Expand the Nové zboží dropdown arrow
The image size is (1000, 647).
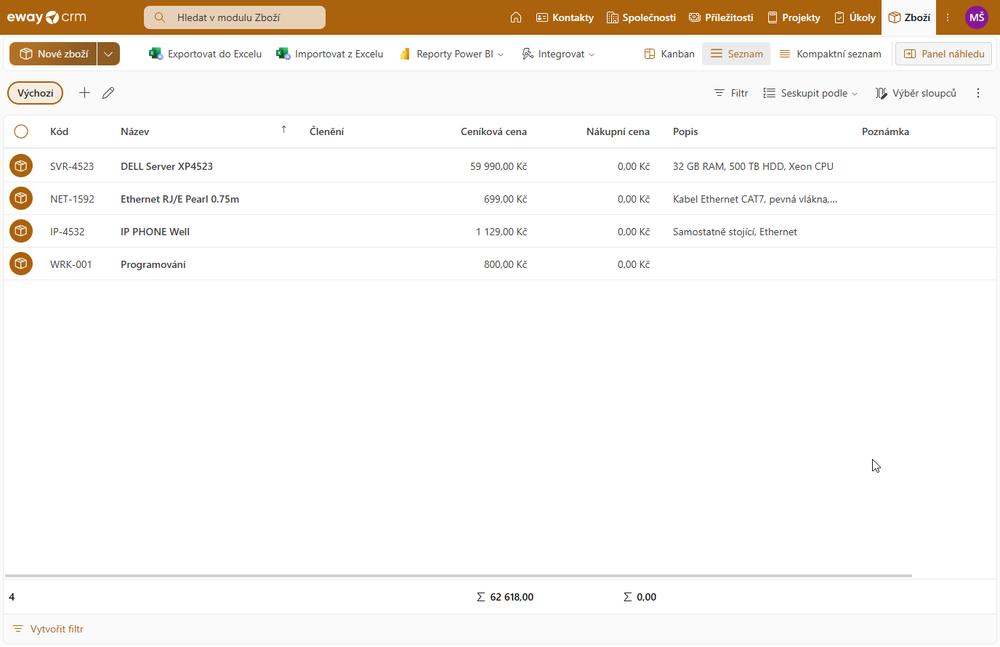tap(109, 54)
